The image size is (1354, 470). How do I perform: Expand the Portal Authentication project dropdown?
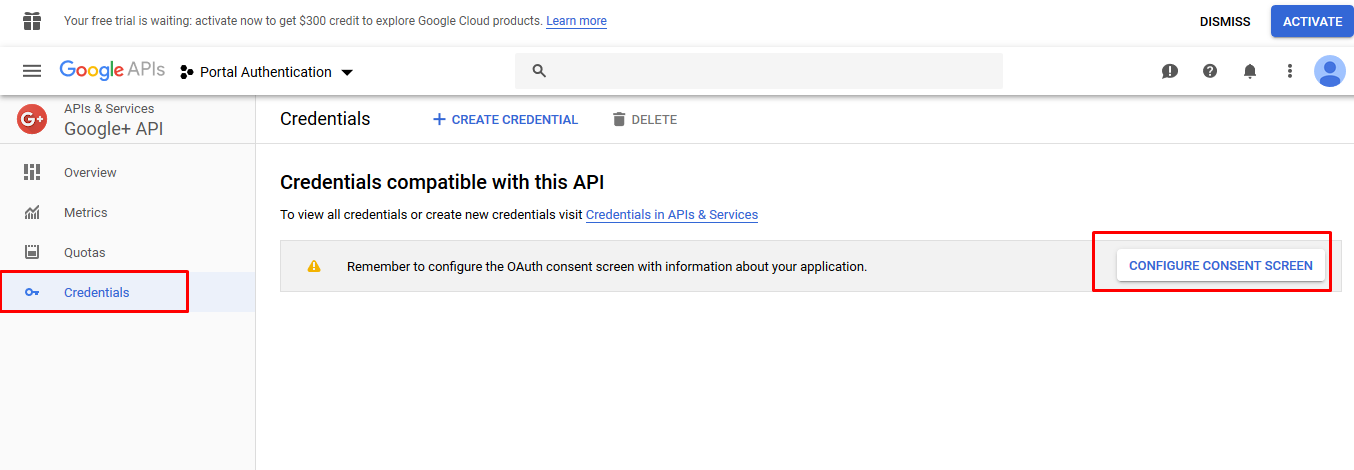pos(267,72)
